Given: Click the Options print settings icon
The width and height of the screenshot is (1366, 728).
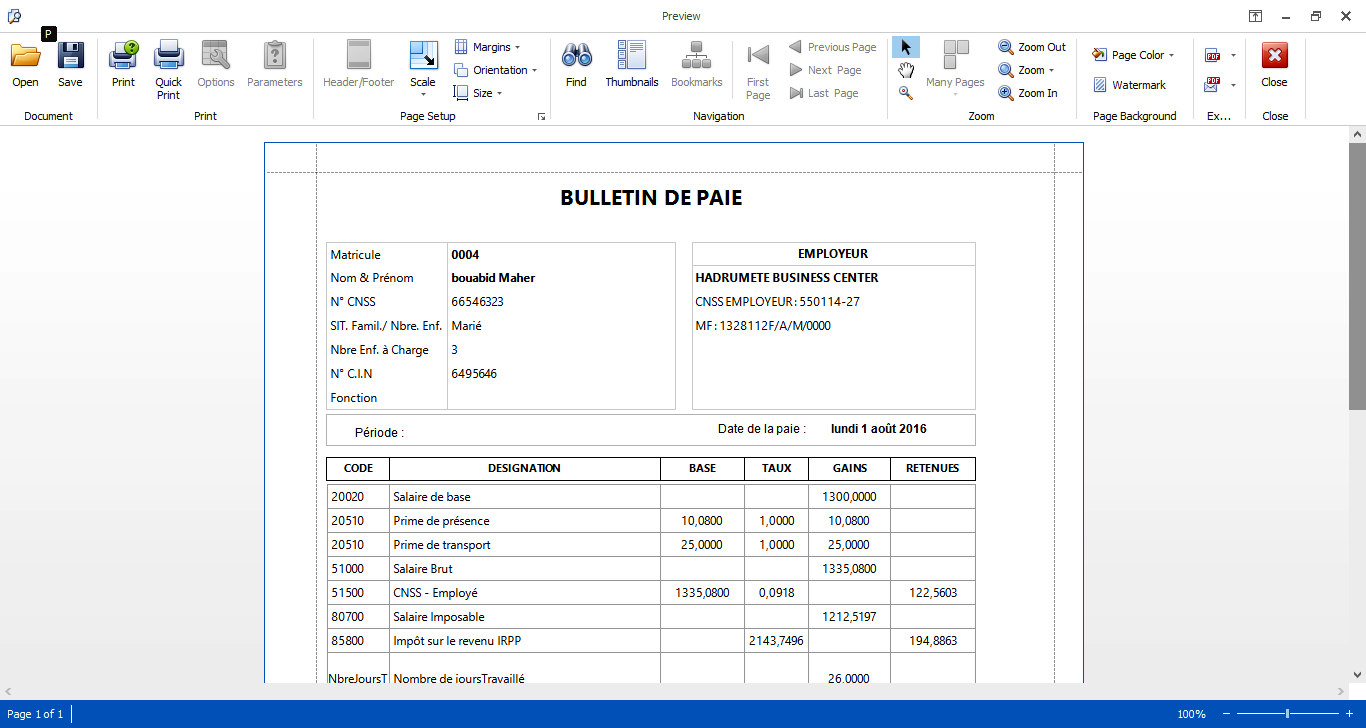Looking at the screenshot, I should point(216,65).
